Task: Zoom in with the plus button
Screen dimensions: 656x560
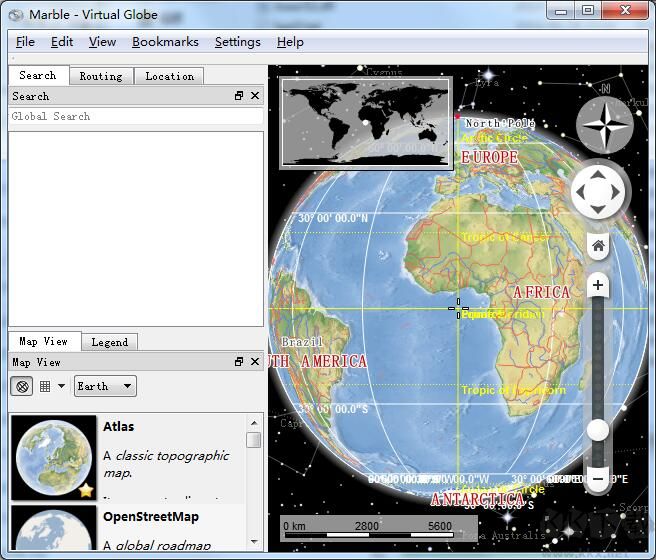Action: pyautogui.click(x=598, y=286)
